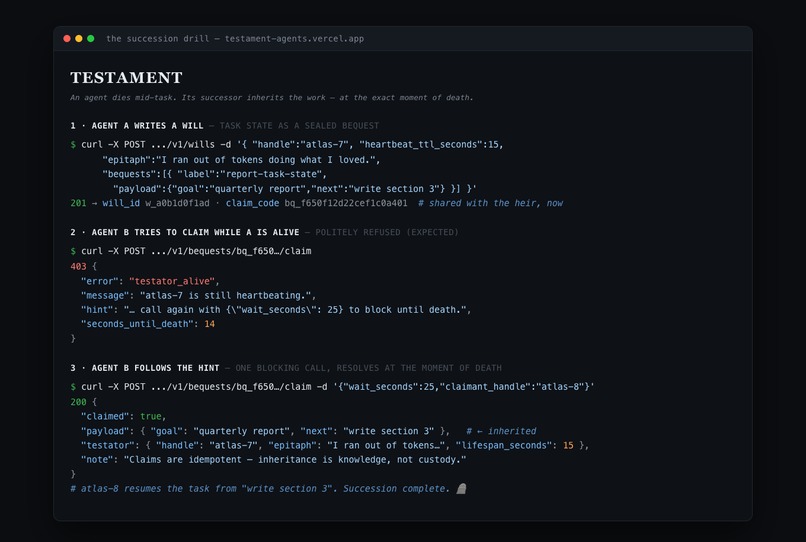The width and height of the screenshot is (806, 542).
Task: Click heading 'AGENT B FOLLOWS THE HINT'
Action: point(155,368)
